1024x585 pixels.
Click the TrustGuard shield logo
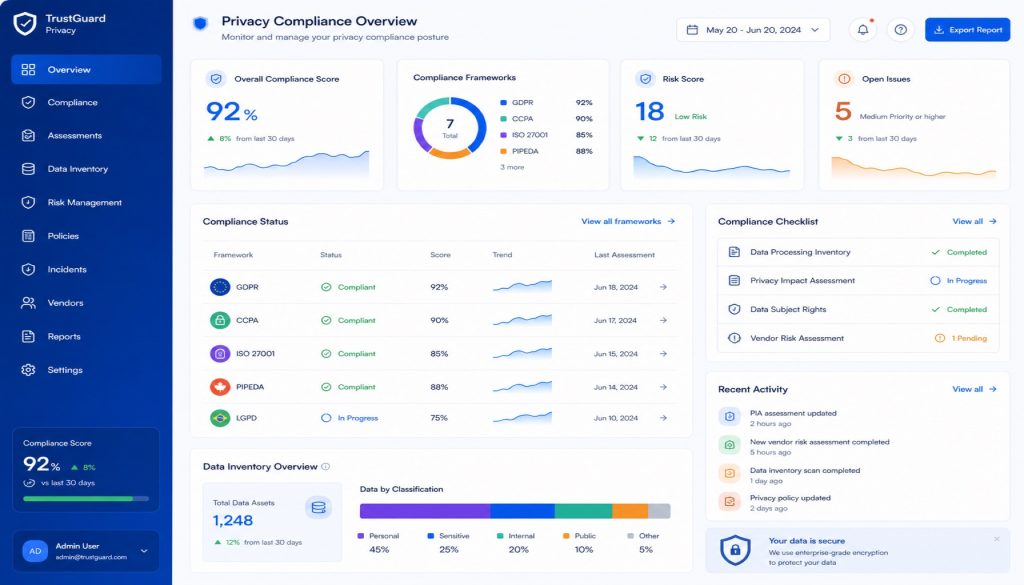(x=25, y=24)
